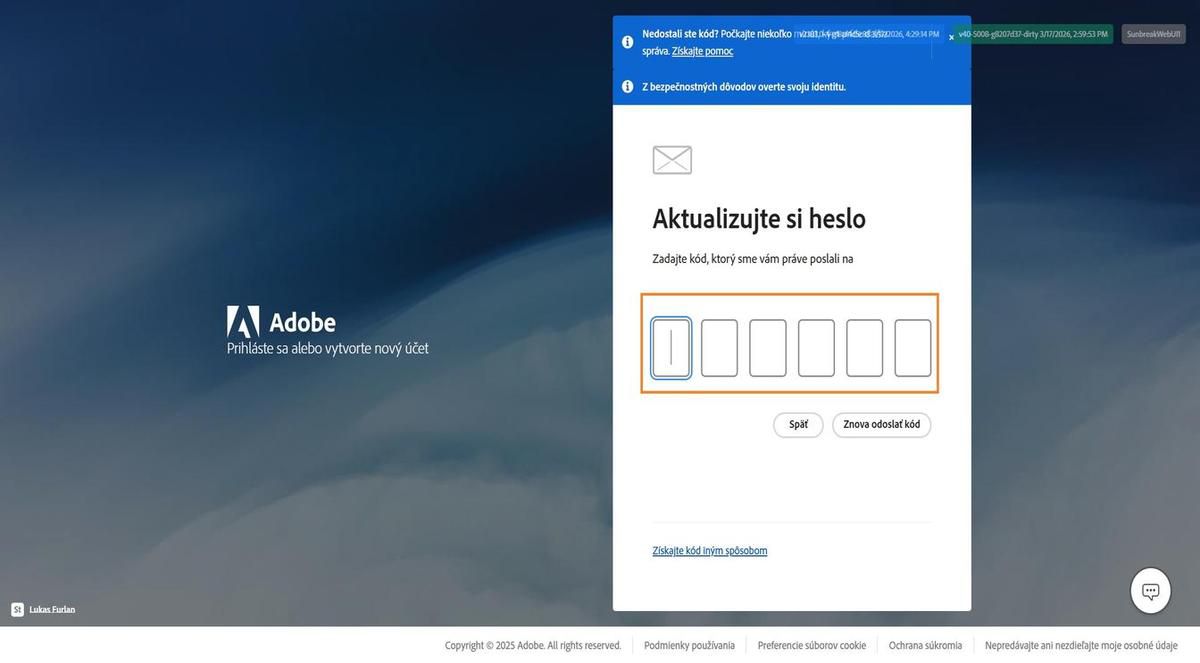Screen dimensions: 1200x663
Task: Click the St badge next to Lukas Furlan
Action: [16, 608]
